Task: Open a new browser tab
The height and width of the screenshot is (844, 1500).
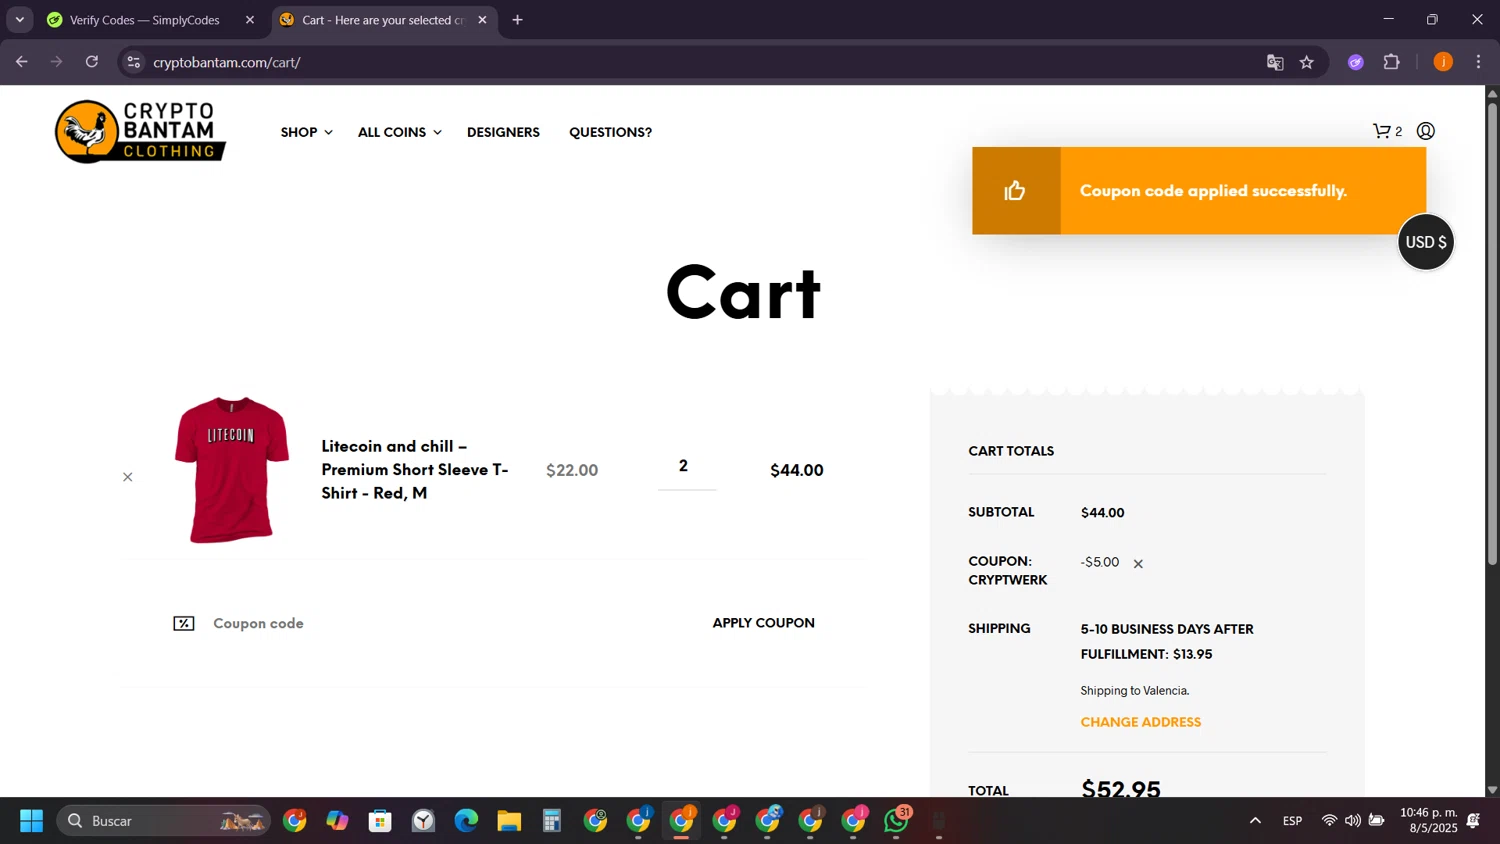Action: pos(517,20)
